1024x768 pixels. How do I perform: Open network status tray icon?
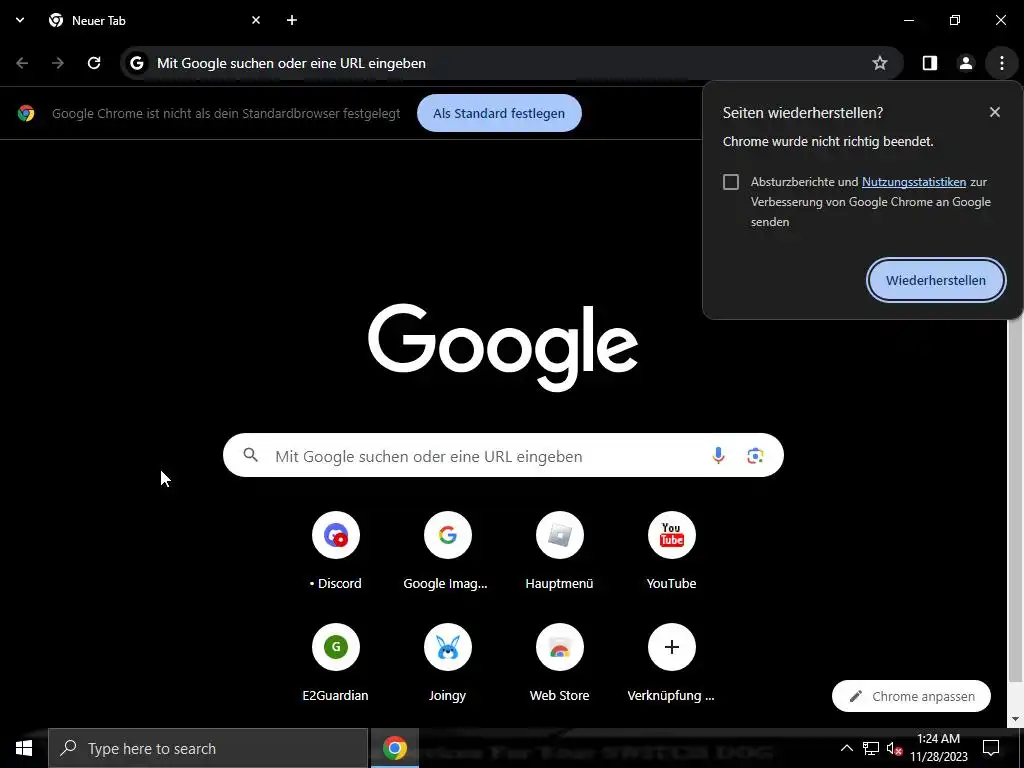pos(871,748)
